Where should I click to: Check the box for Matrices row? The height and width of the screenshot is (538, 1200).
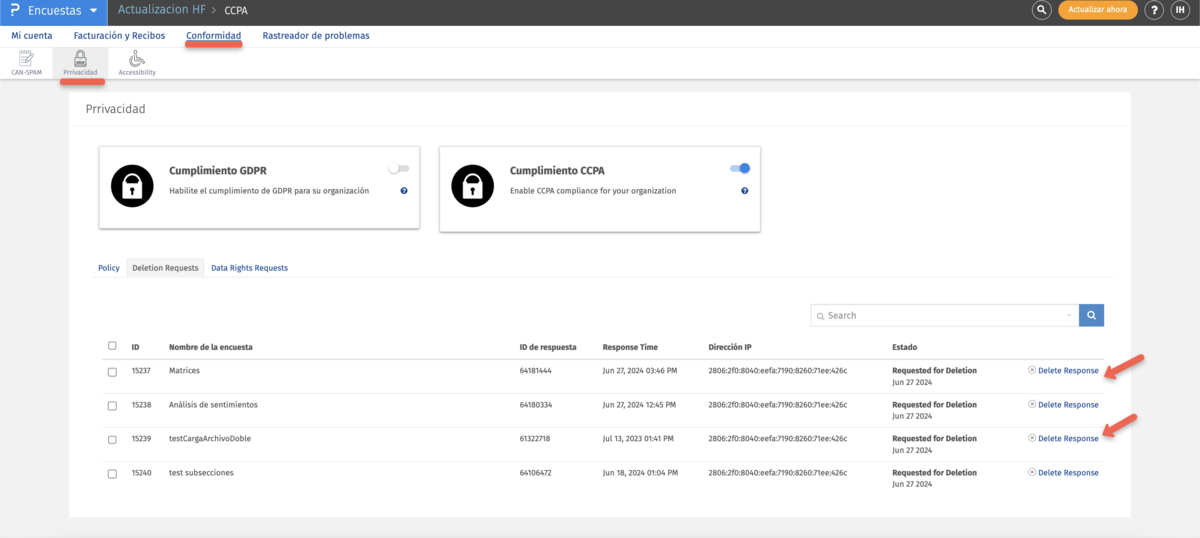click(x=112, y=371)
